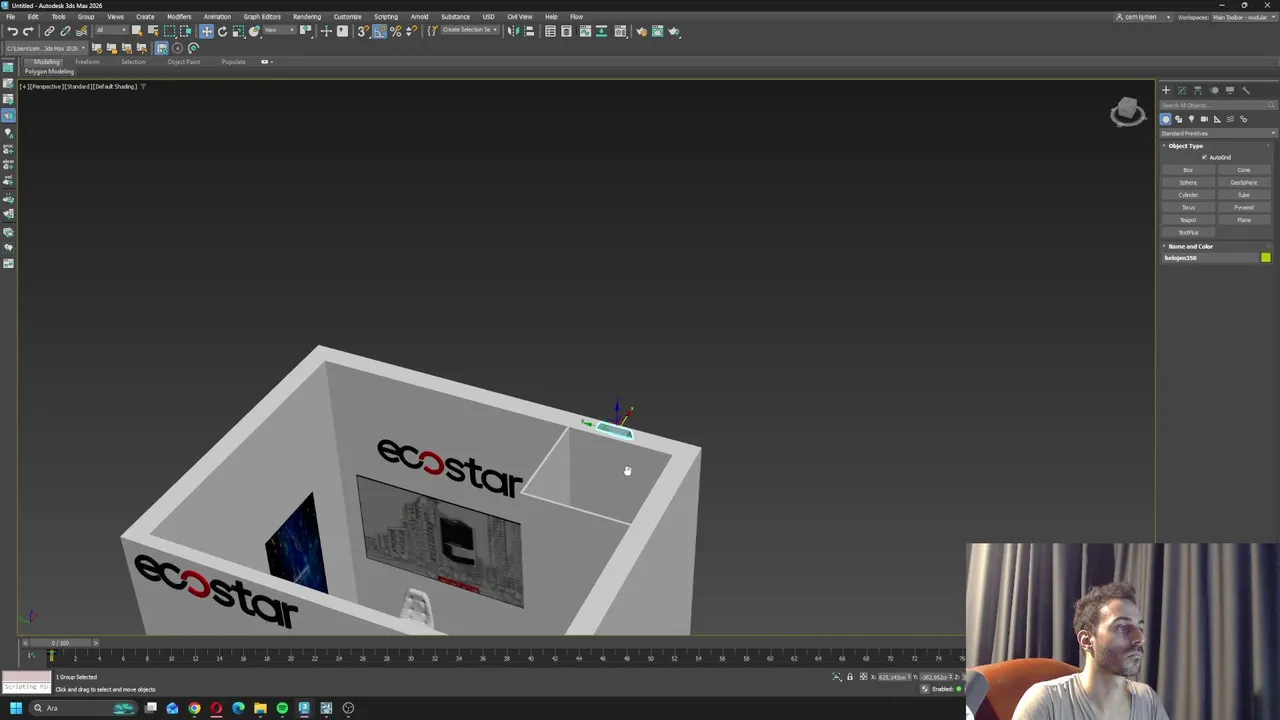Switch to the Freeform ribbon tab

pyautogui.click(x=87, y=62)
